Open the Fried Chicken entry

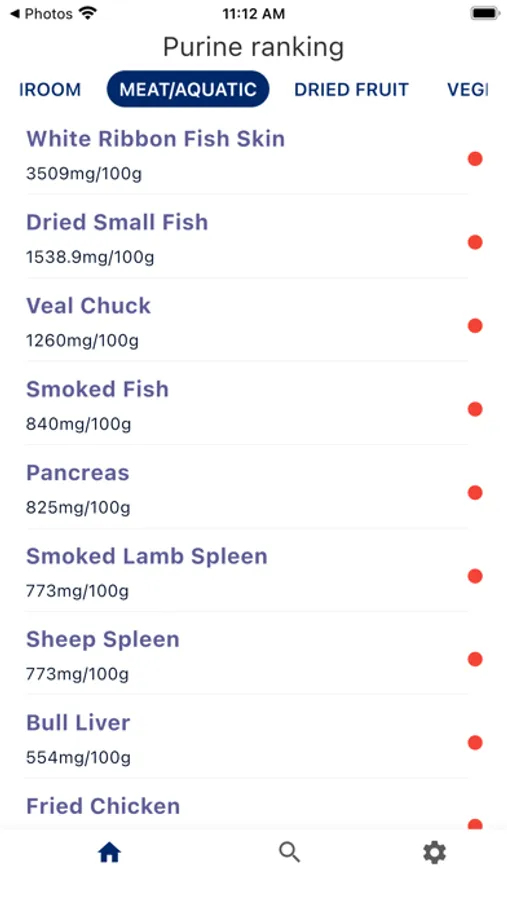point(253,806)
